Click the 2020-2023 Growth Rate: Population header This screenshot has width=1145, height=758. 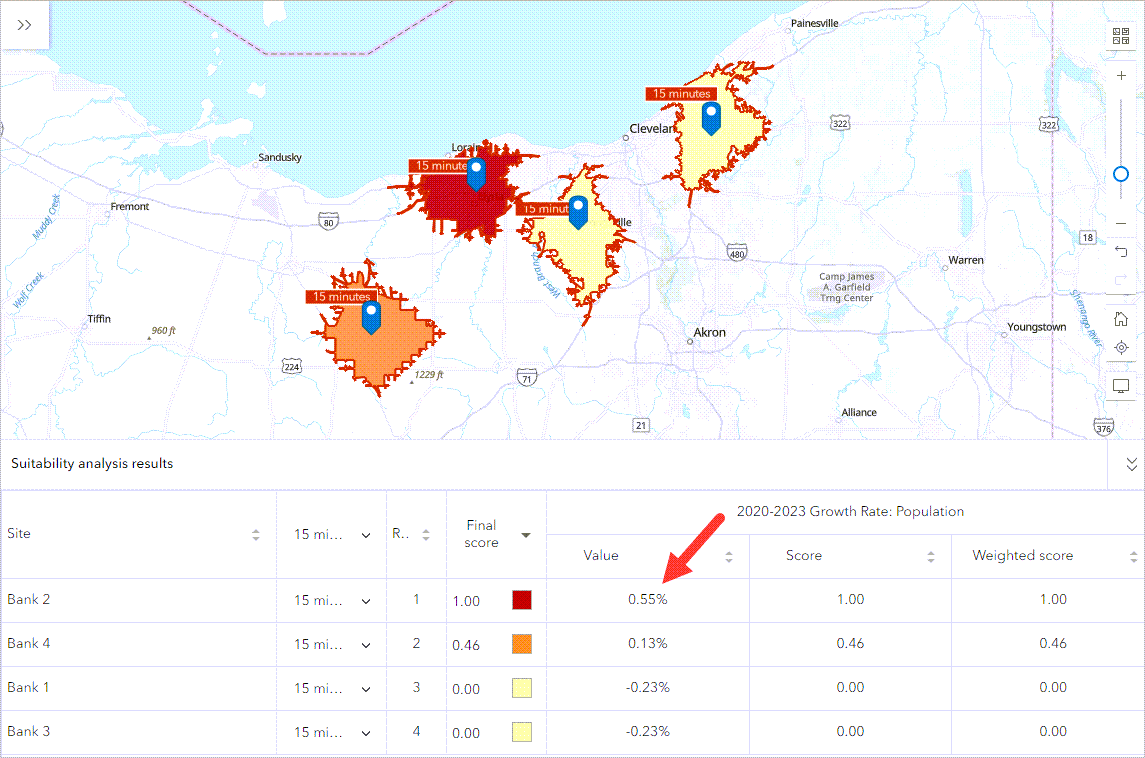point(850,512)
